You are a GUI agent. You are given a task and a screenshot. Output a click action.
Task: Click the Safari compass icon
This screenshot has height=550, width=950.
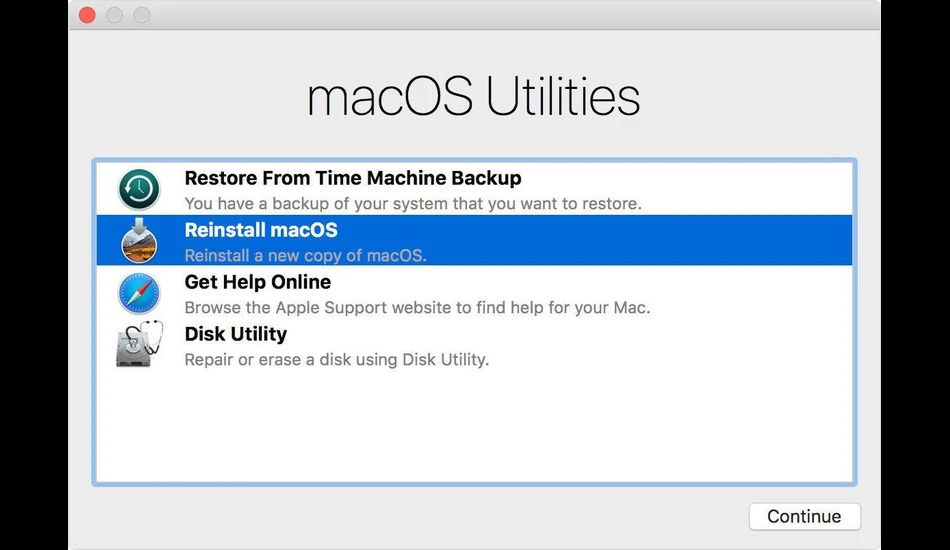pyautogui.click(x=139, y=293)
